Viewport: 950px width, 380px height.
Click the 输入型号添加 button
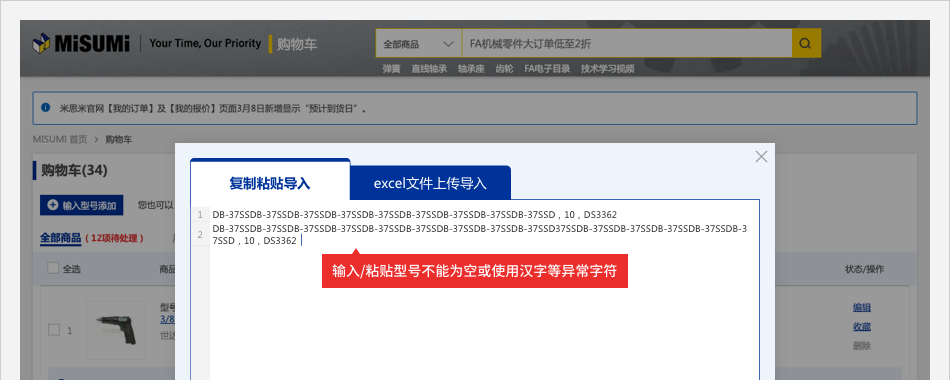82,205
